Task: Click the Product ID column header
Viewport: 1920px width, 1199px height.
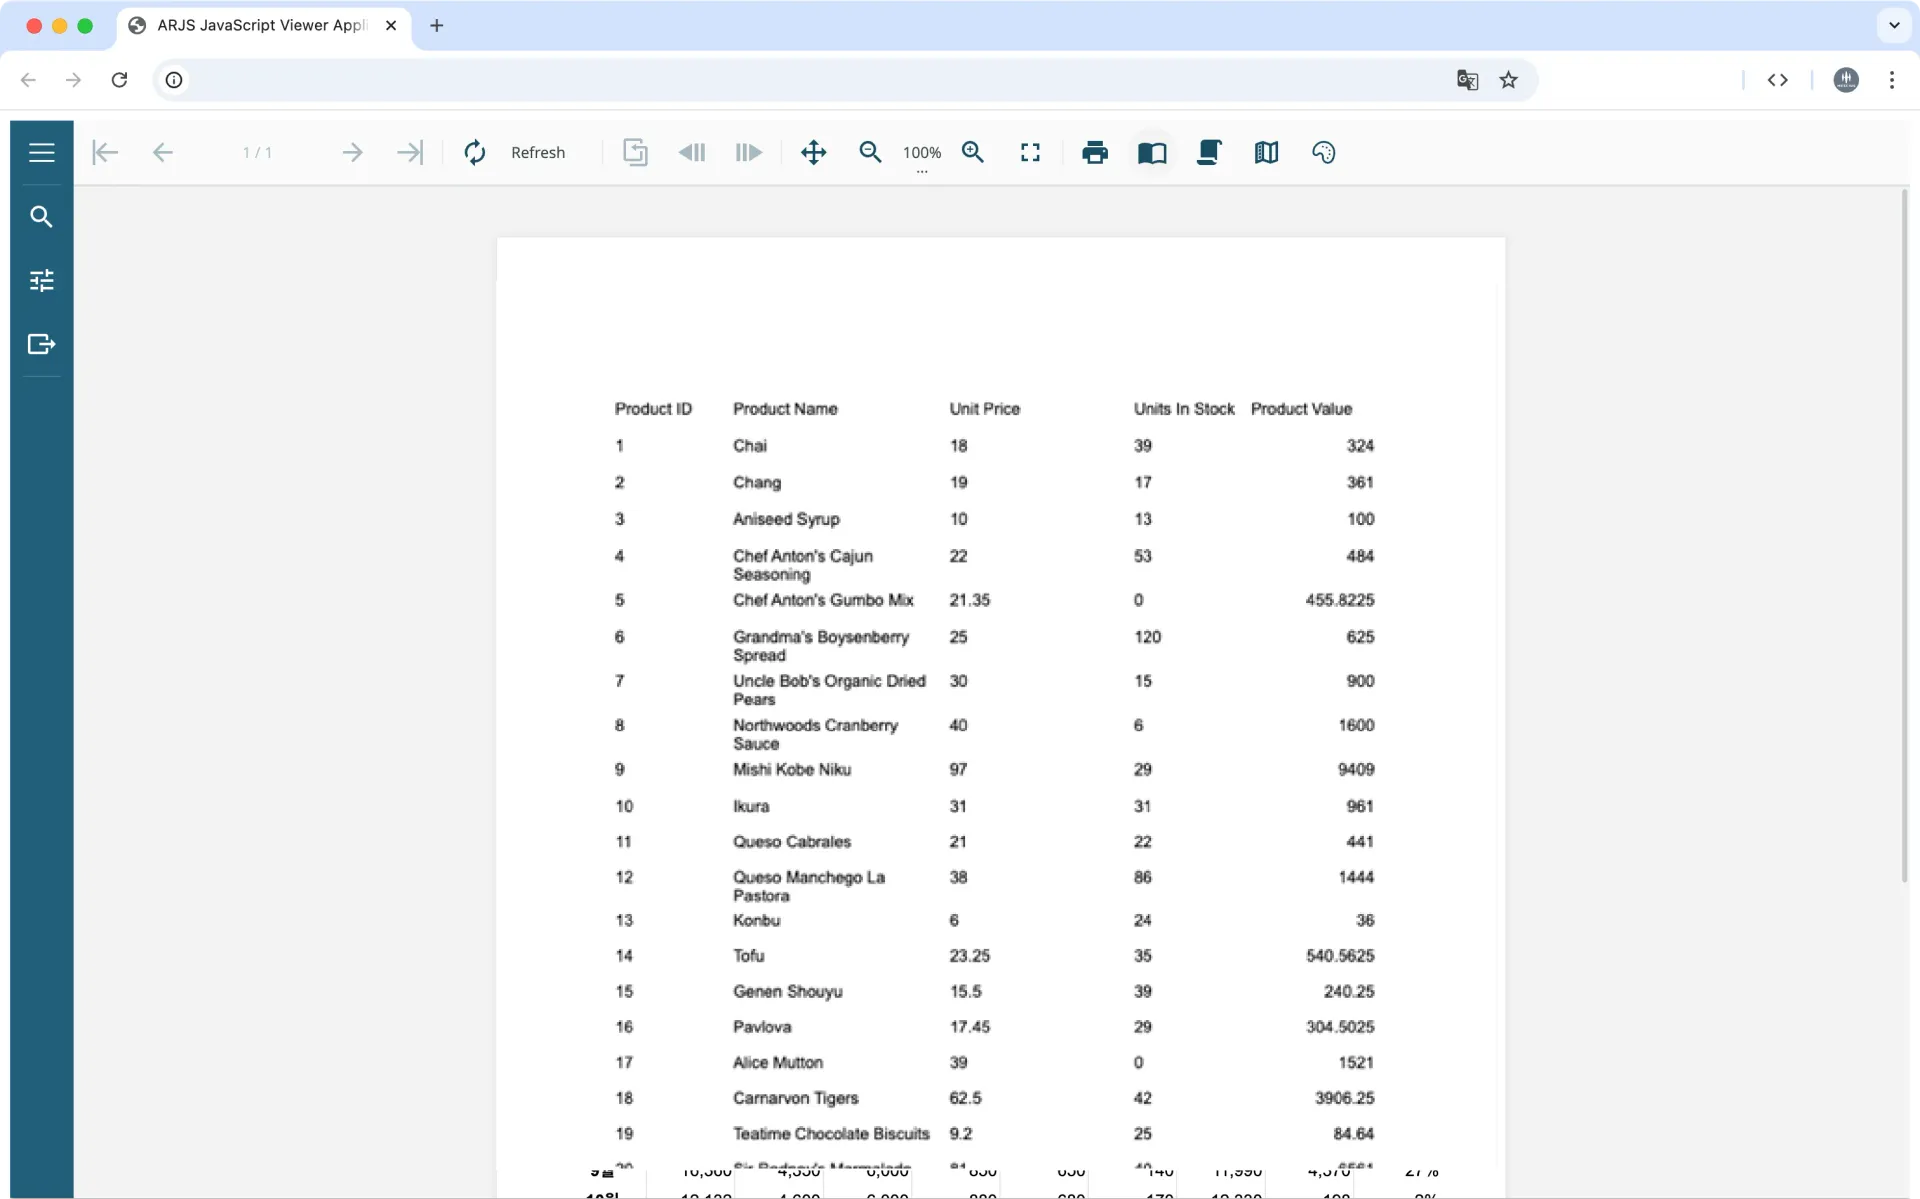Action: pyautogui.click(x=653, y=409)
